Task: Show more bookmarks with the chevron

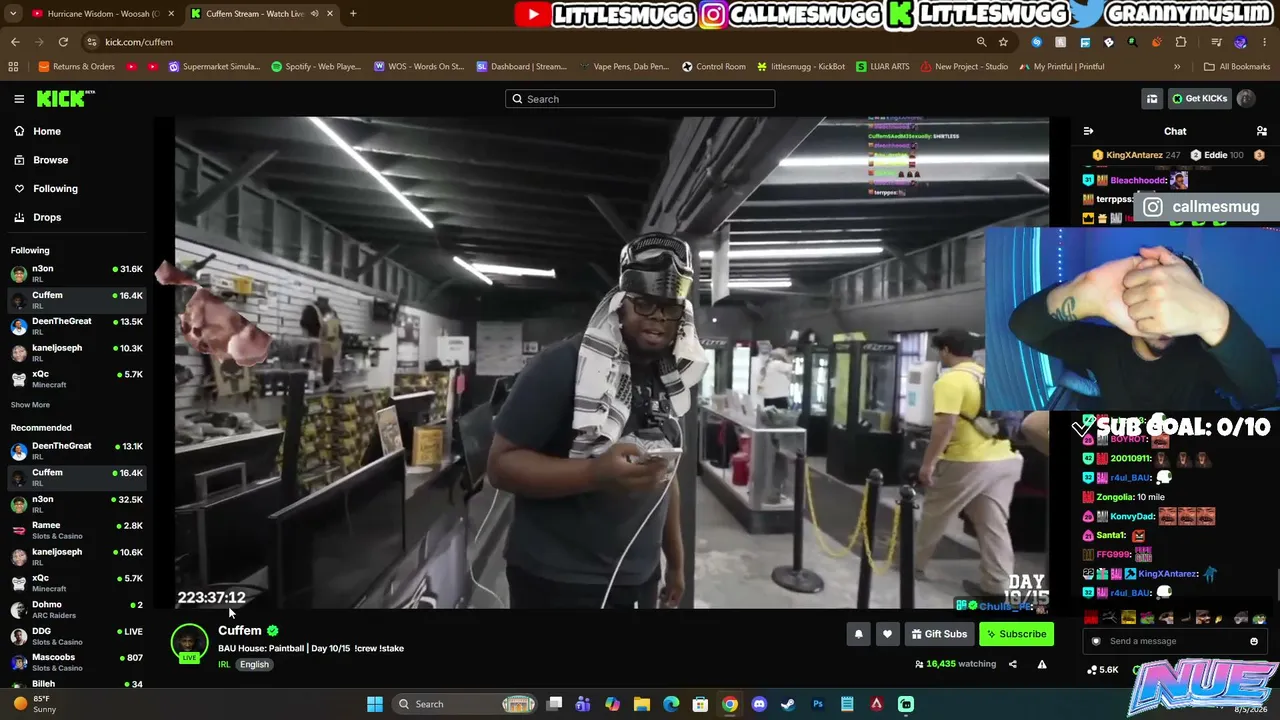Action: [x=1177, y=67]
